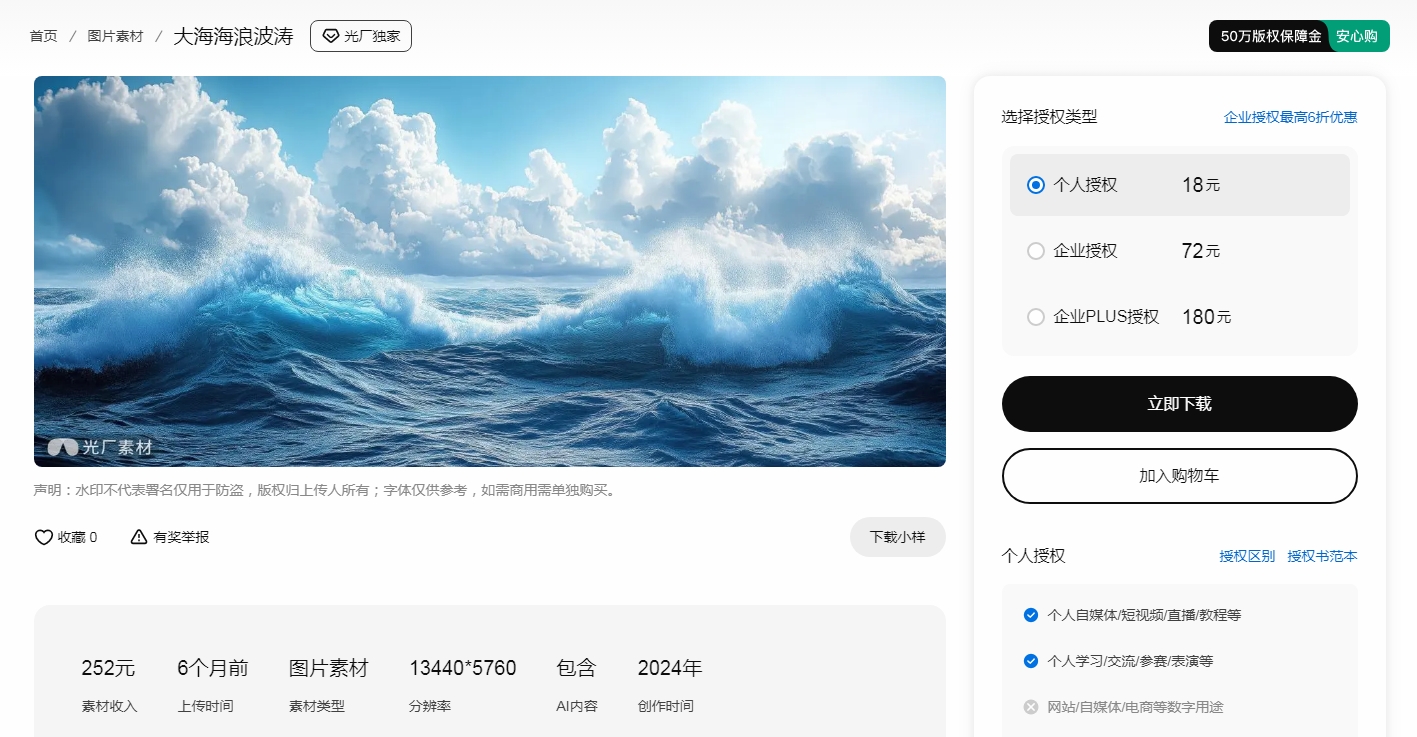Screen dimensions: 1417x737
Task: Open 图片素材 breadcrumb link
Action: [115, 36]
